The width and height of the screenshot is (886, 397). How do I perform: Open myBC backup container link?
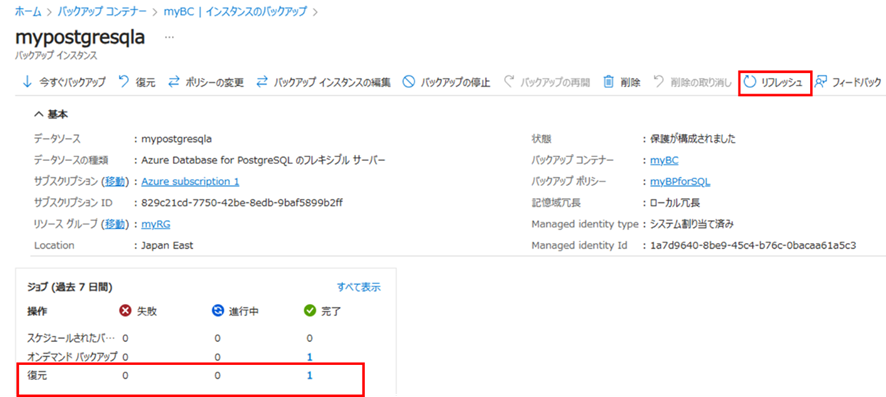[664, 160]
